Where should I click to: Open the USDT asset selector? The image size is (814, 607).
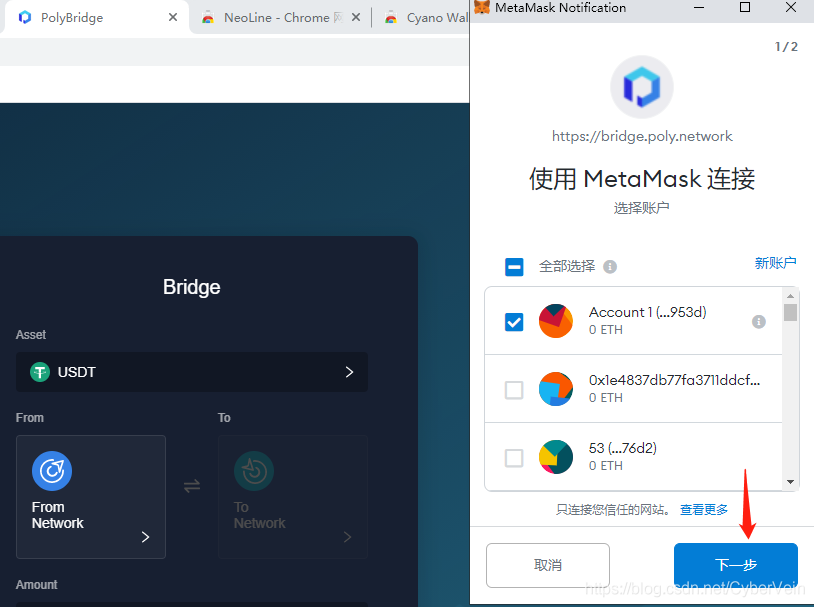192,372
